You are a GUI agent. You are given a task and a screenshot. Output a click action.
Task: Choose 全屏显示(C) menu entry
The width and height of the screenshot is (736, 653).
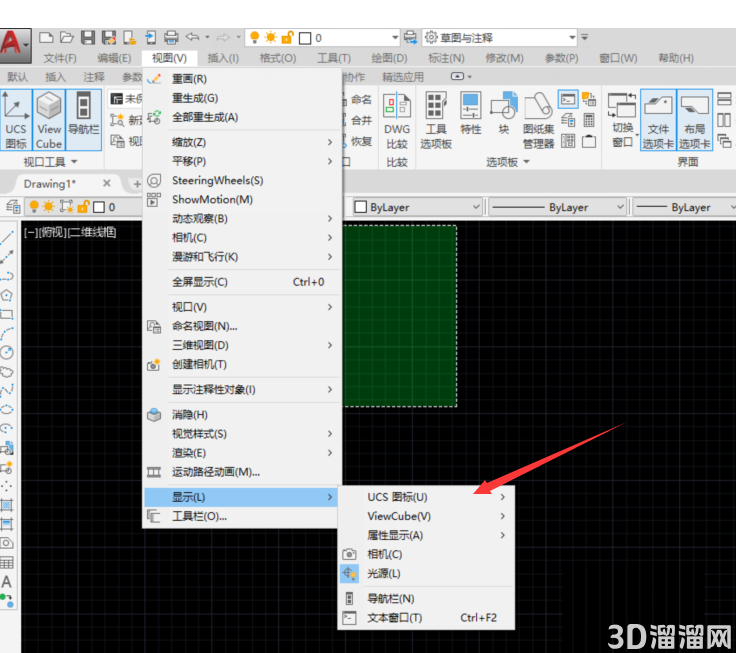point(242,282)
